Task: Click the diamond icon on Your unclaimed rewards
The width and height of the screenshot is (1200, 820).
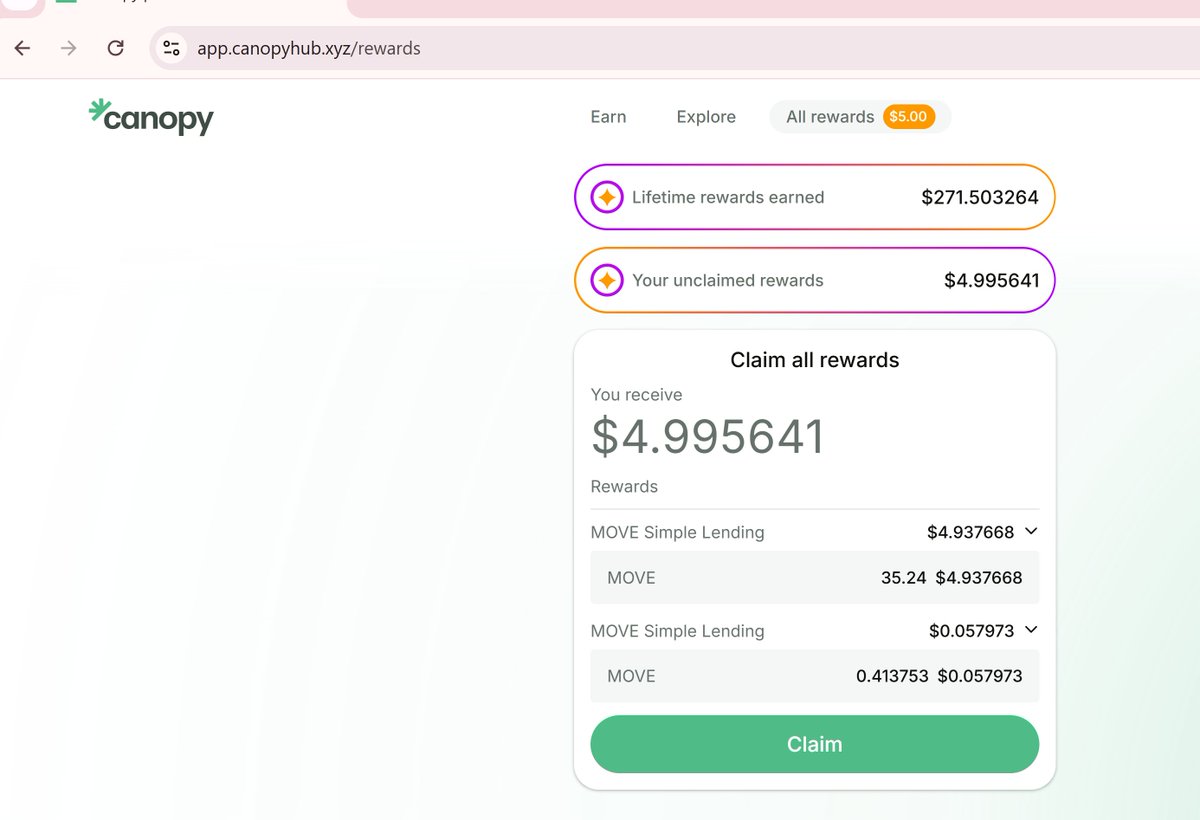Action: [604, 280]
